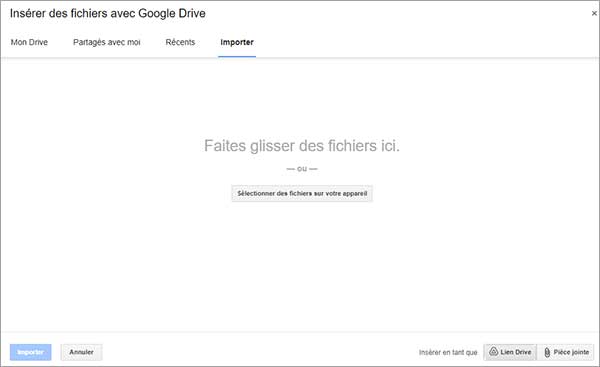Click Sélectionner des fichiers sur votre appareil

click(x=302, y=193)
